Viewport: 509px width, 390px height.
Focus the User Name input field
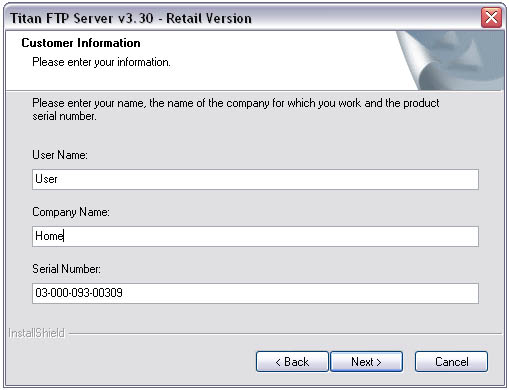pos(255,179)
